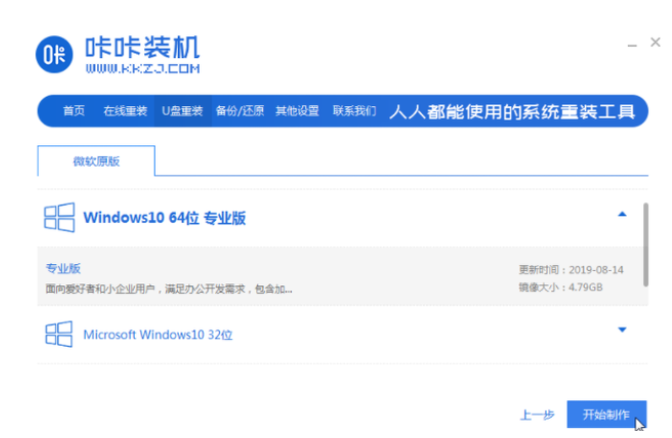Open the 其他设置 menu item

pos(297,111)
